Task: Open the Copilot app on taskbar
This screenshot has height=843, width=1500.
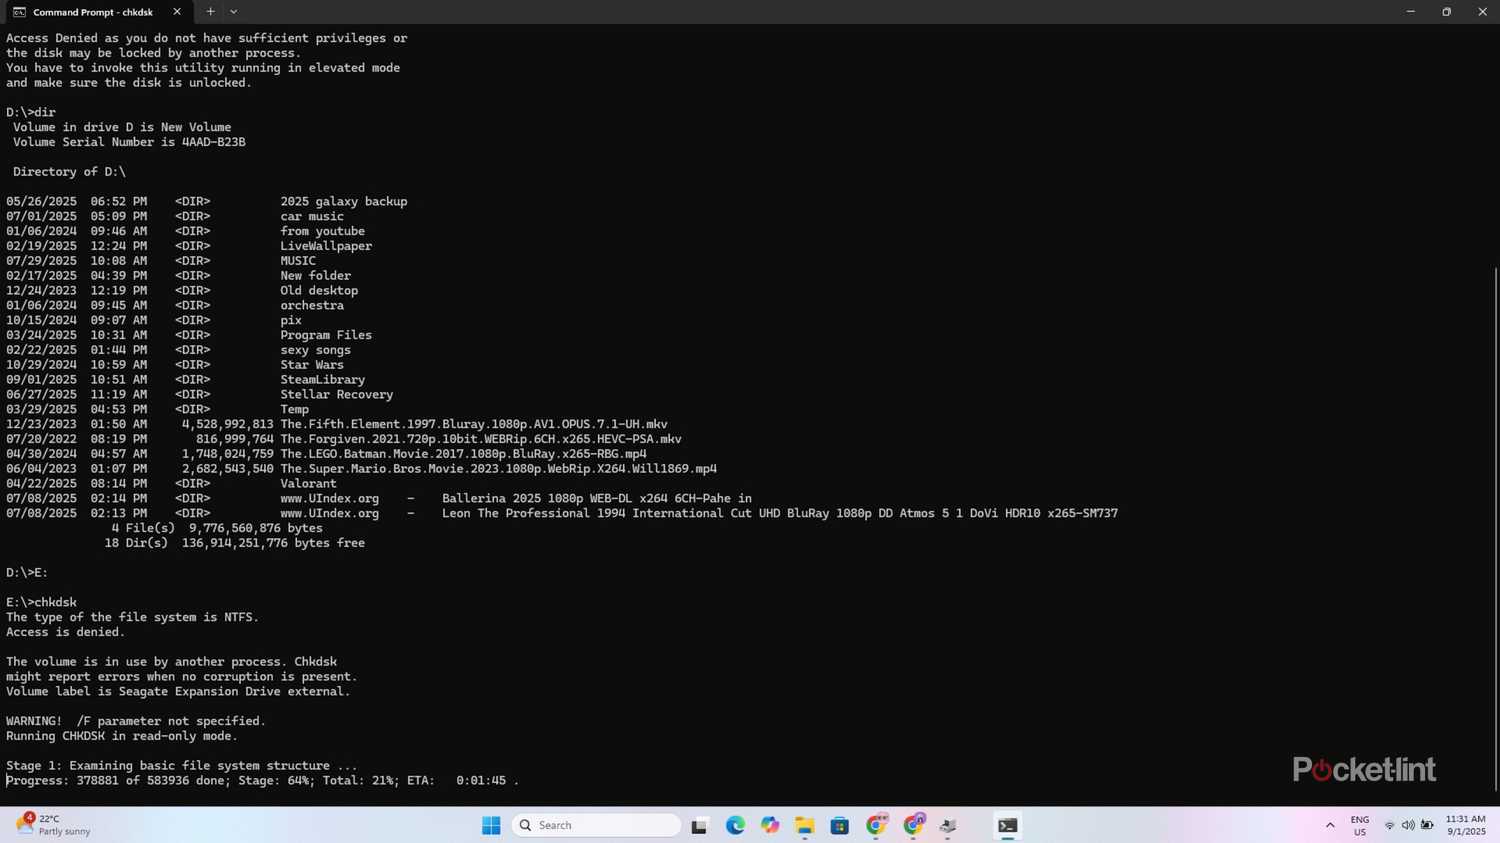Action: 770,825
